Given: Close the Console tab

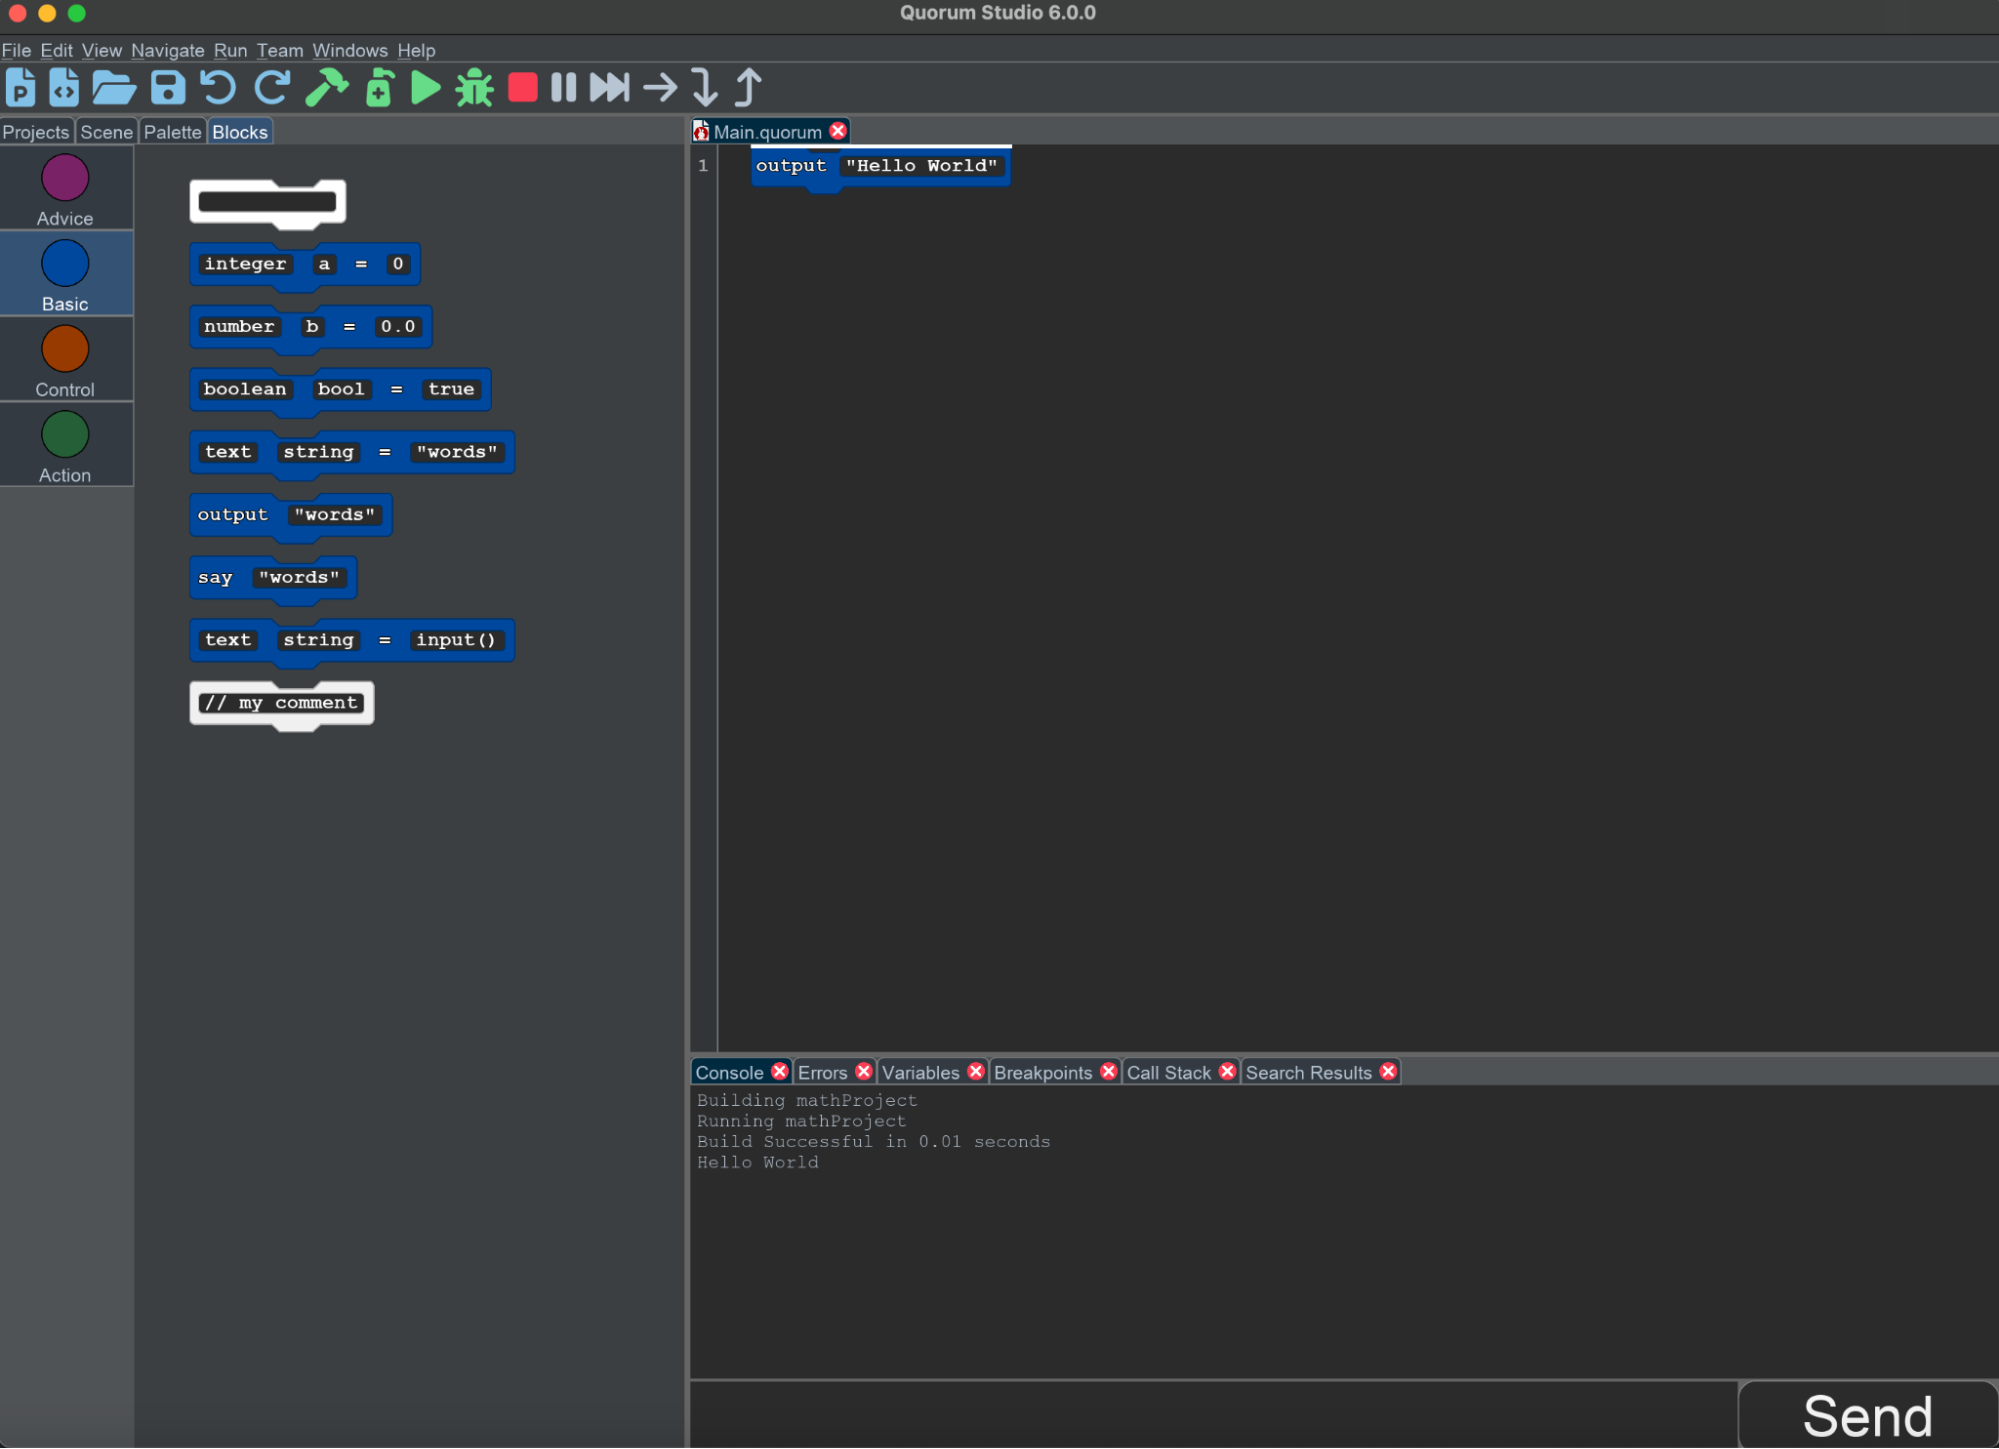Looking at the screenshot, I should (780, 1071).
